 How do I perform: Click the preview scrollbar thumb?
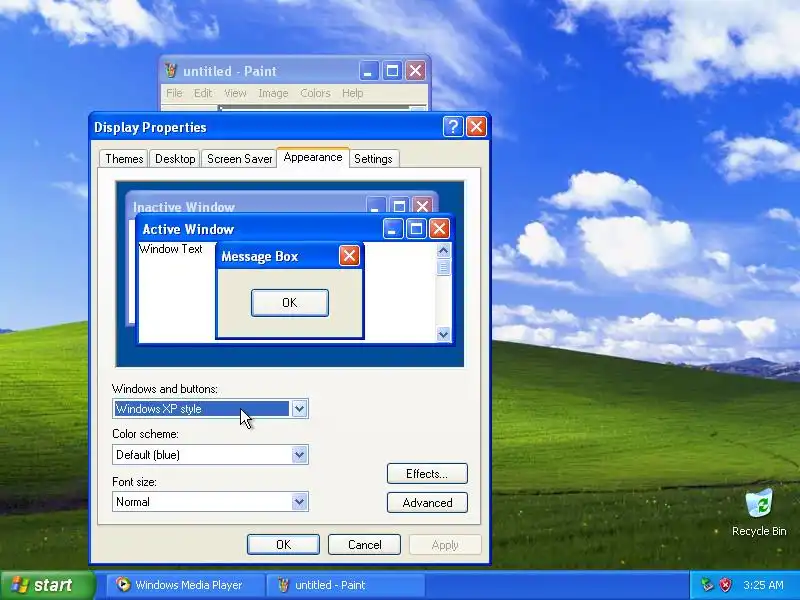tap(443, 267)
